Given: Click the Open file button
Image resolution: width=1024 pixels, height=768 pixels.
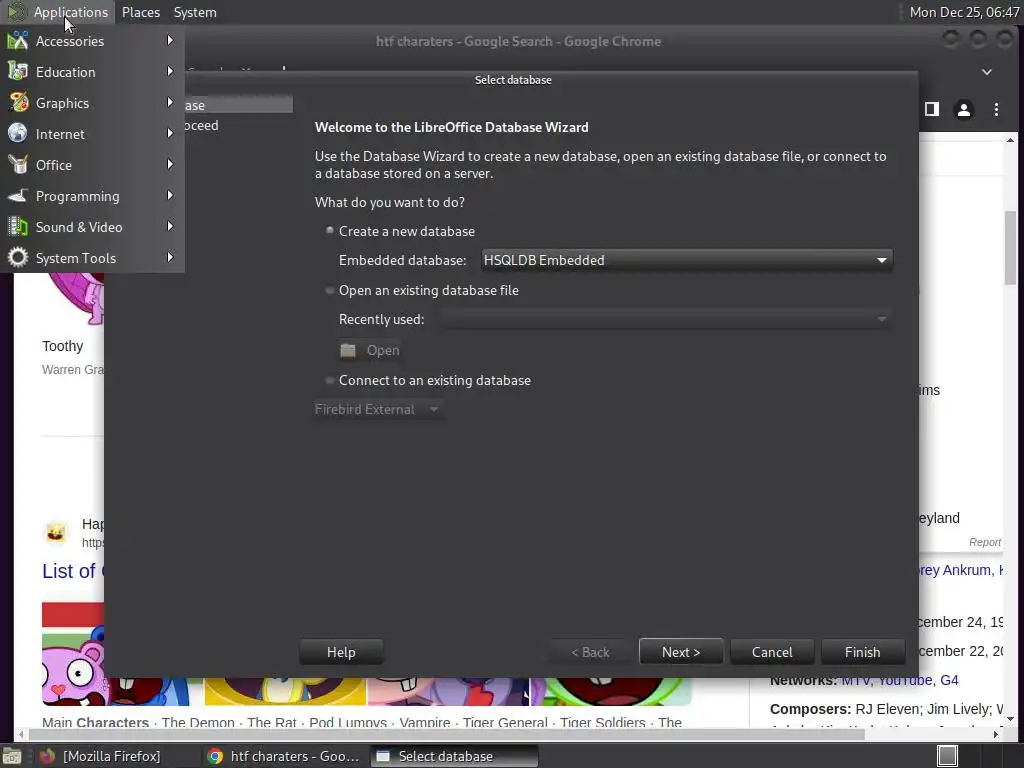Looking at the screenshot, I should (370, 350).
